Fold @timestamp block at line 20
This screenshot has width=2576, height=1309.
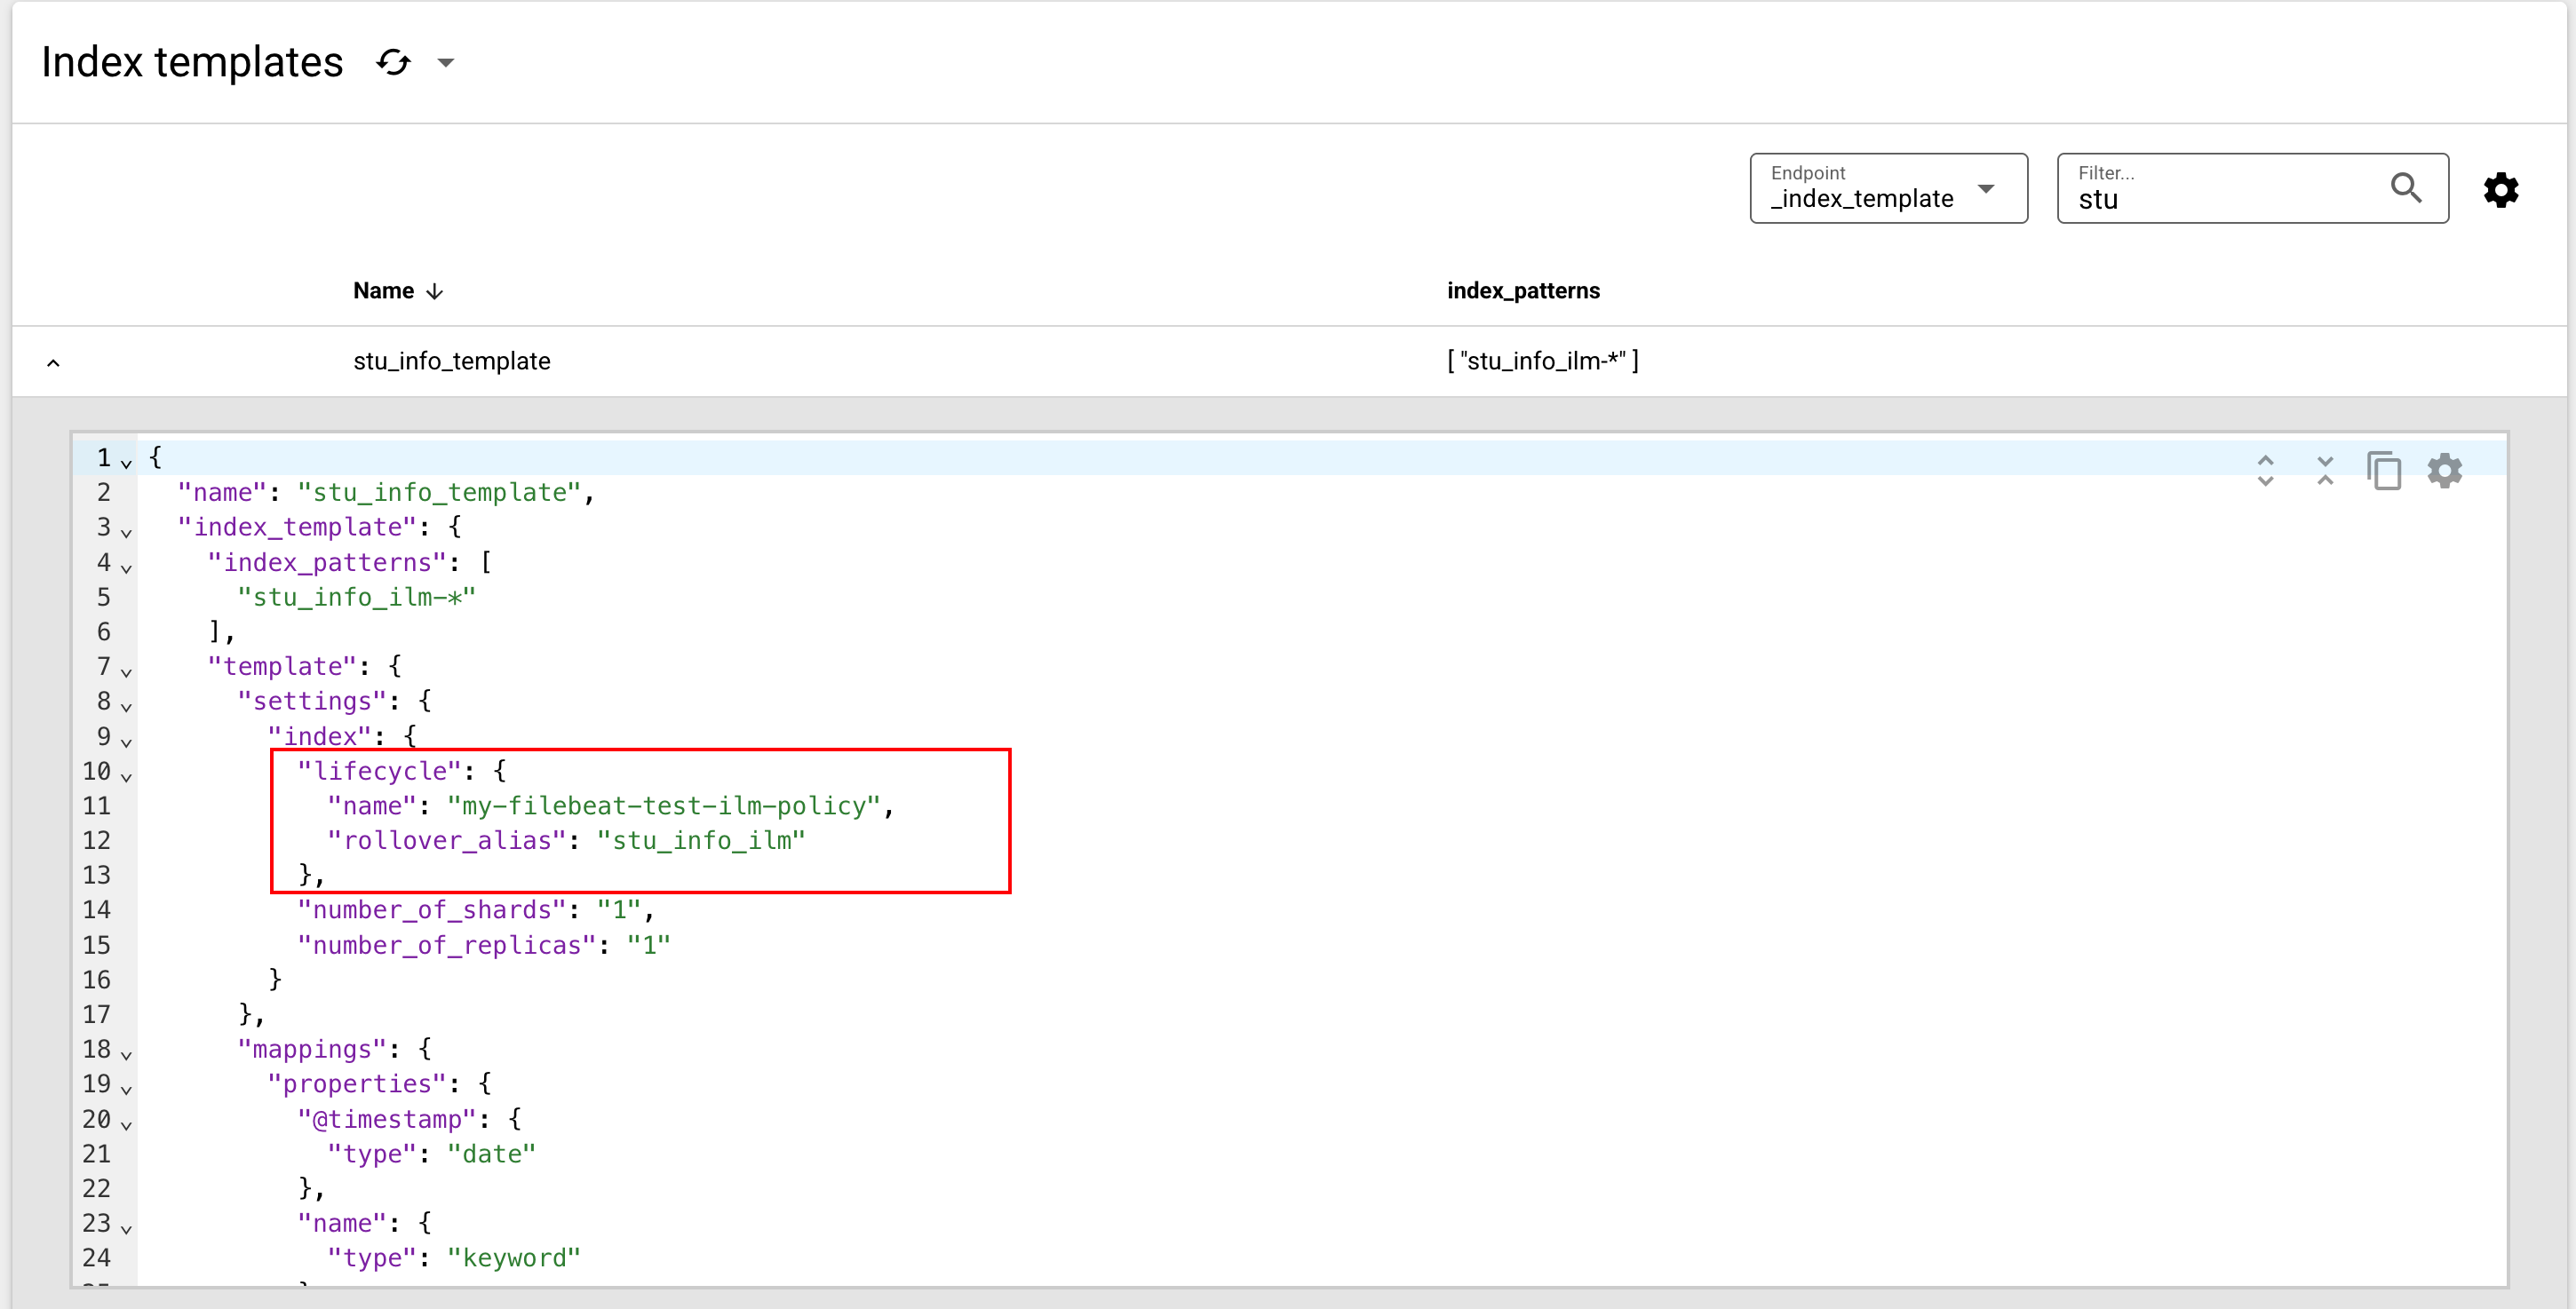(x=126, y=1124)
